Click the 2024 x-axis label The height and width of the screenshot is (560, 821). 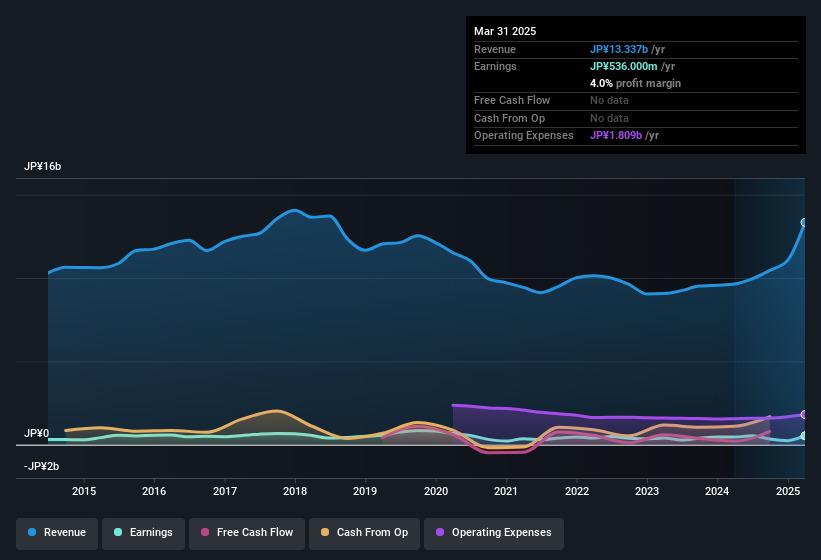(717, 491)
